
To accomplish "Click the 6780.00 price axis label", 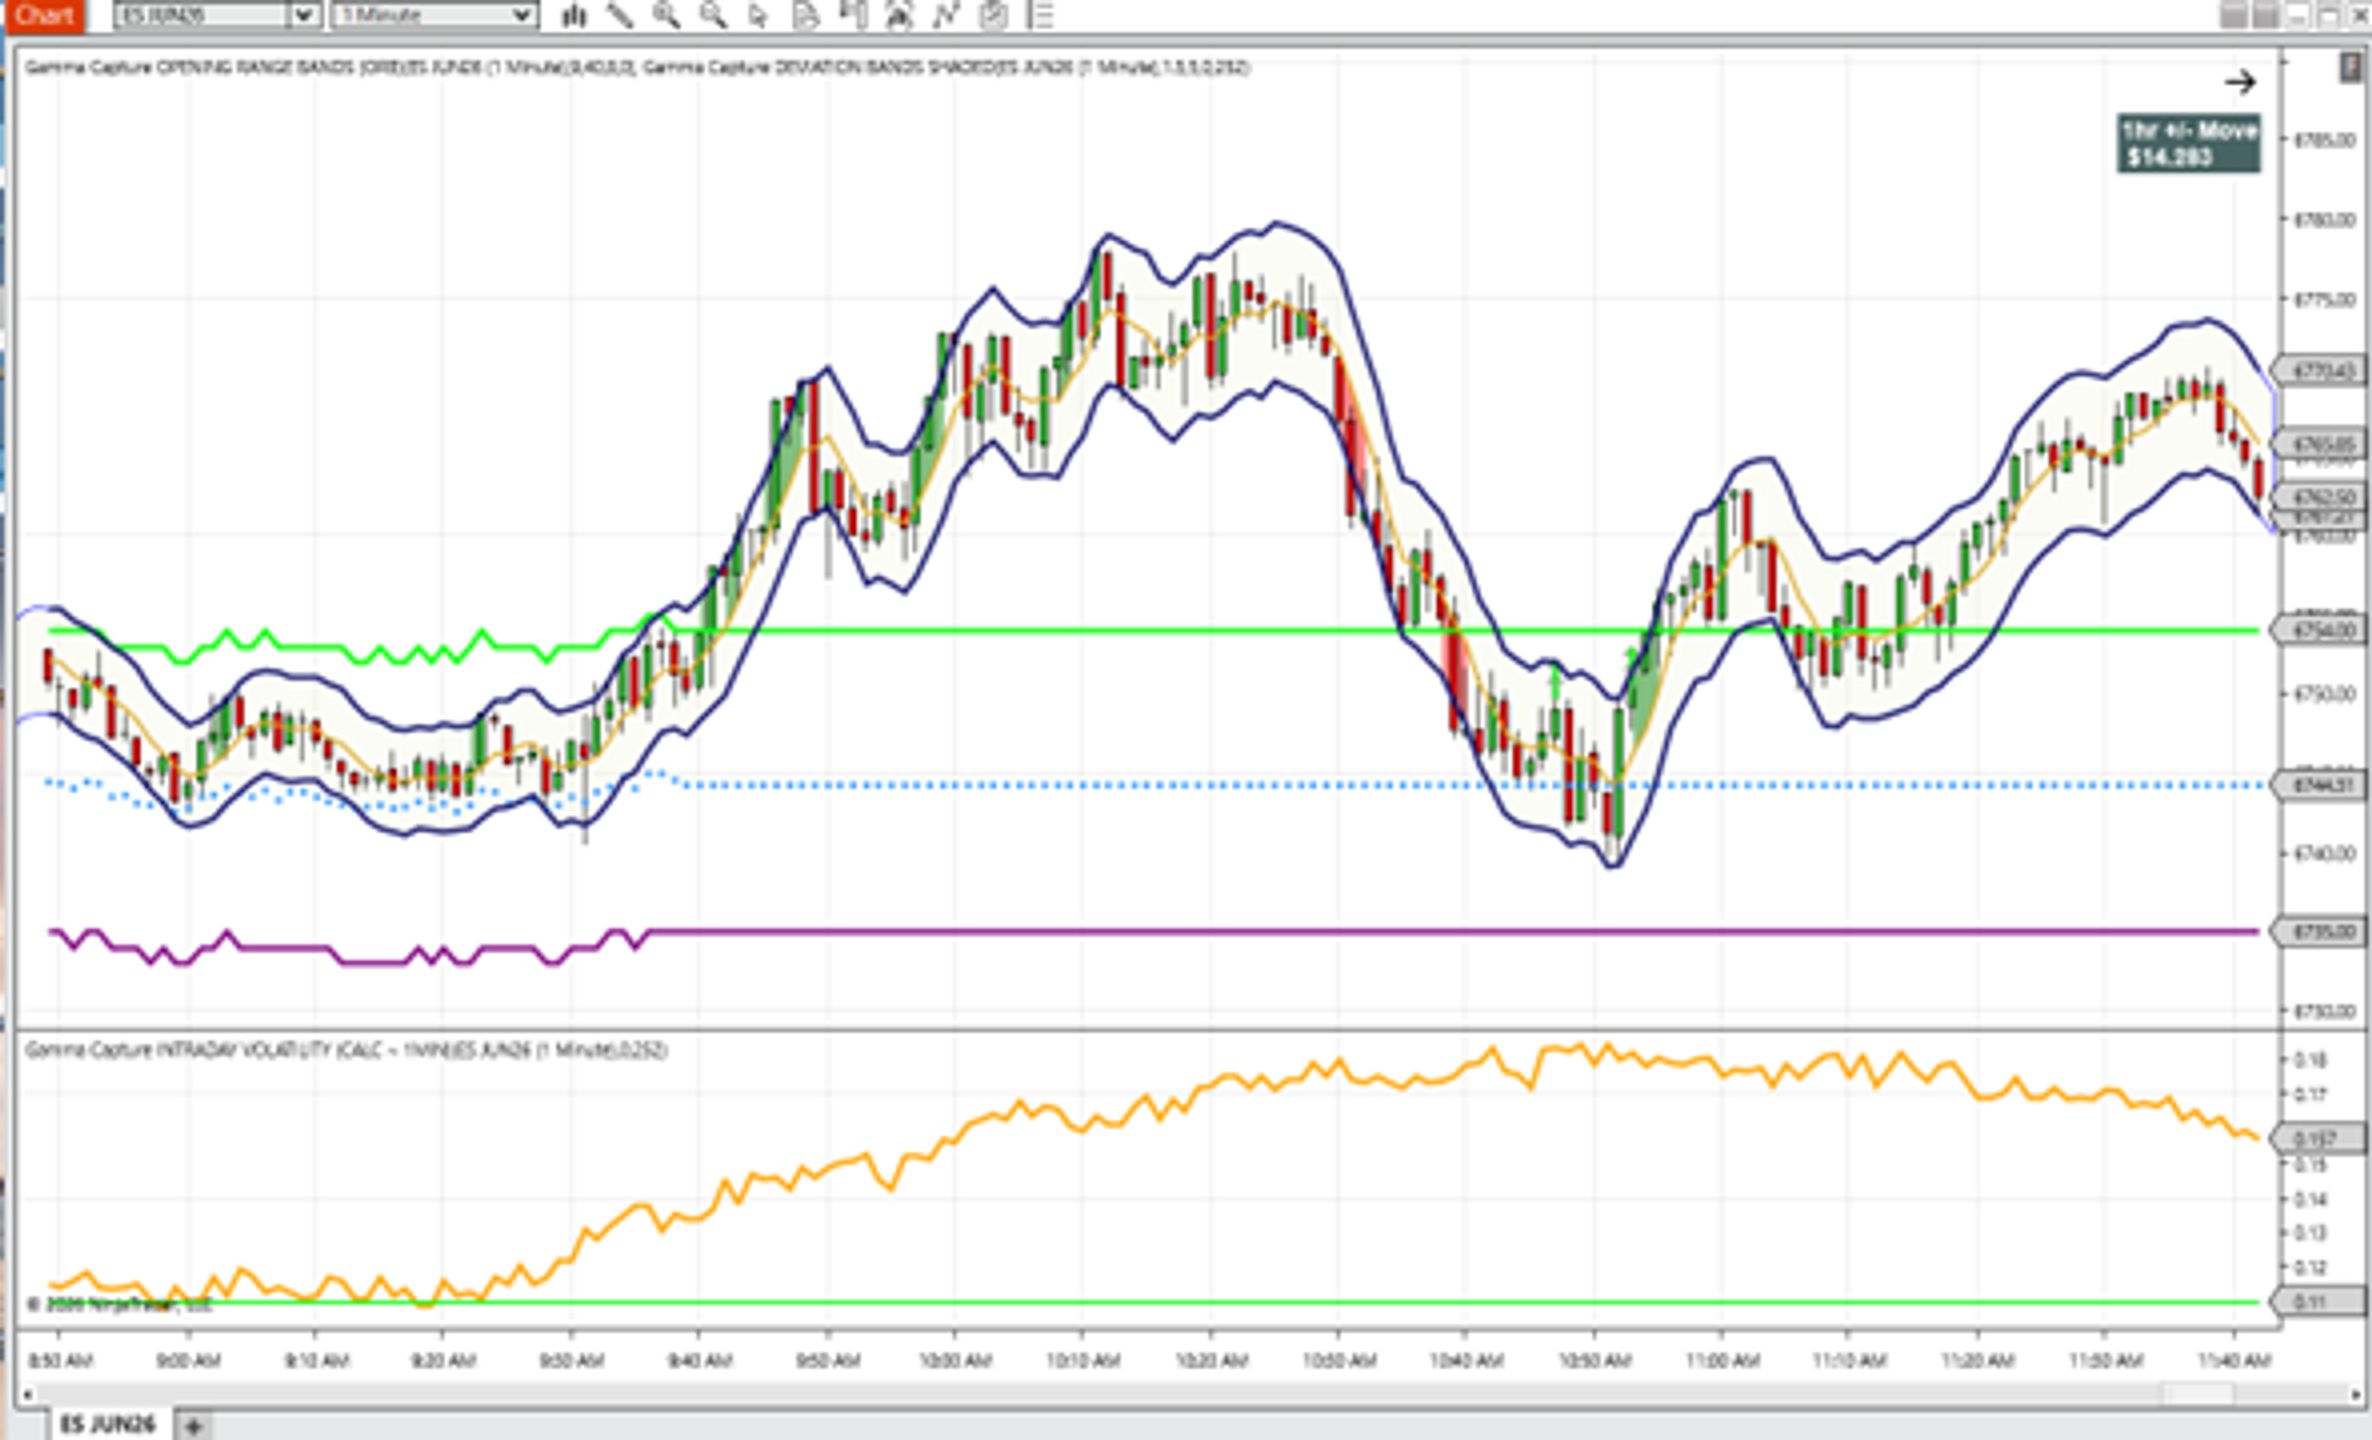I will [x=2325, y=219].
